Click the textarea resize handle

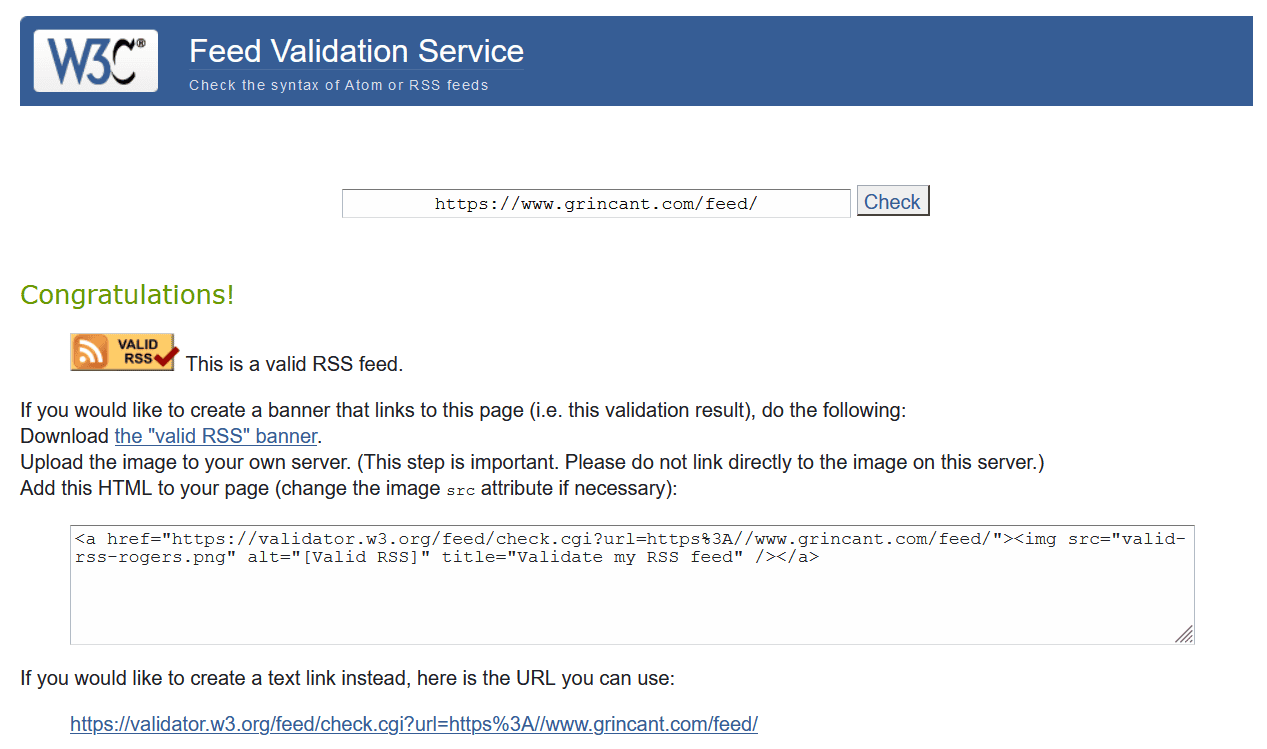tap(1183, 633)
